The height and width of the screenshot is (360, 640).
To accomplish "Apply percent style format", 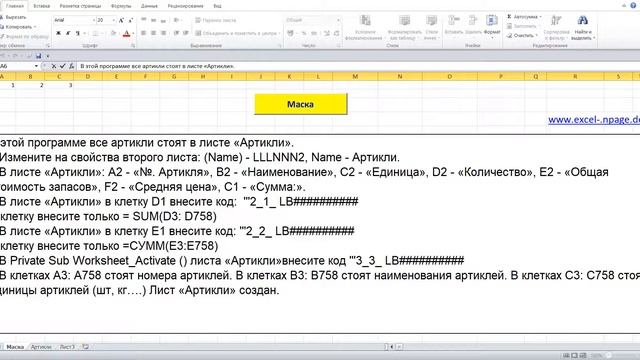I will tap(304, 33).
